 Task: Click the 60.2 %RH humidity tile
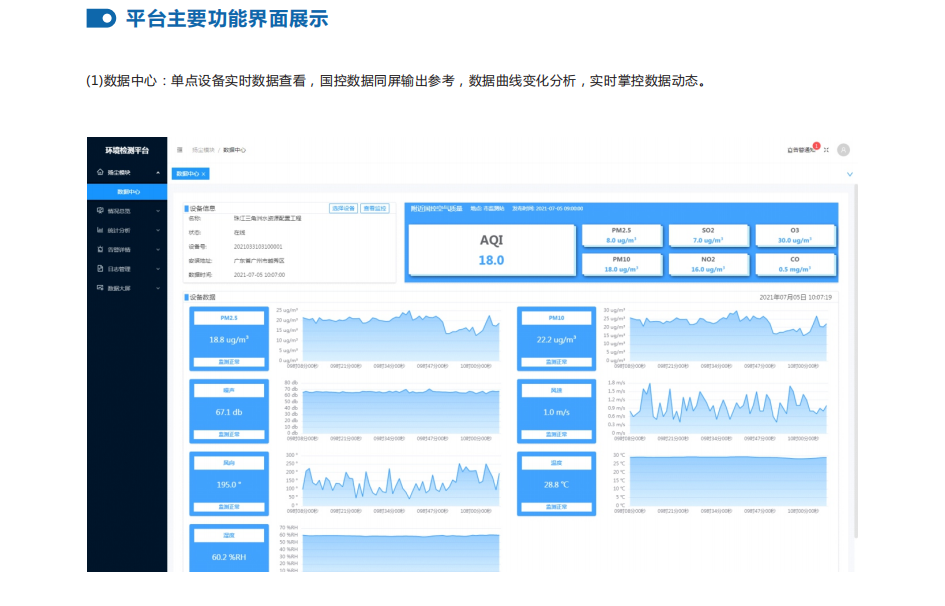coord(229,548)
